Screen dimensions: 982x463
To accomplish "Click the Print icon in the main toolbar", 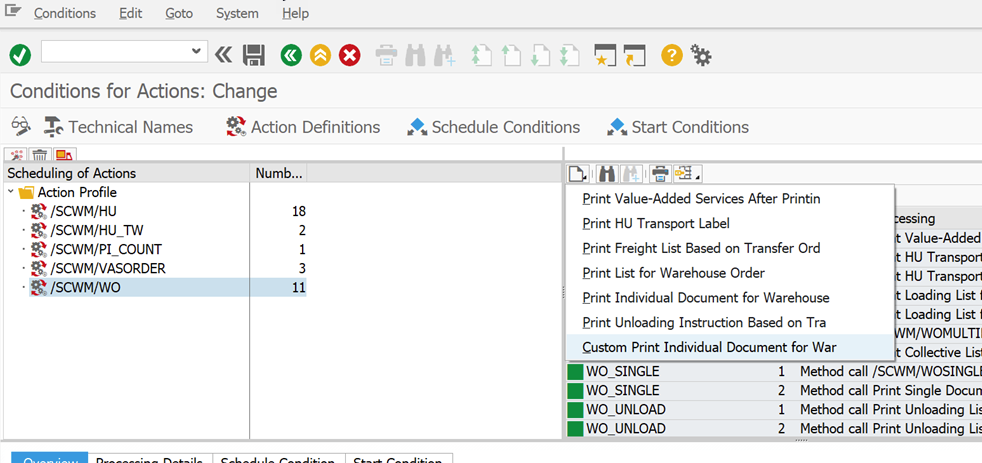I will [x=386, y=55].
